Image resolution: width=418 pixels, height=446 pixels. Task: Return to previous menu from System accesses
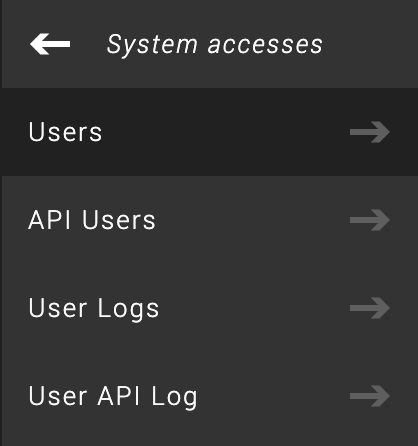(50, 44)
